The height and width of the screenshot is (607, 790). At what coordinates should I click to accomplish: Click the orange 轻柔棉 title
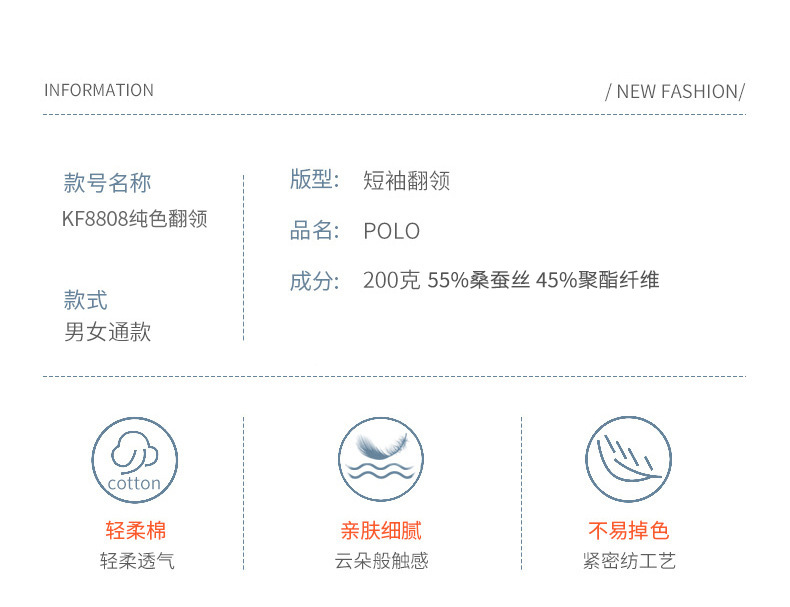(135, 531)
